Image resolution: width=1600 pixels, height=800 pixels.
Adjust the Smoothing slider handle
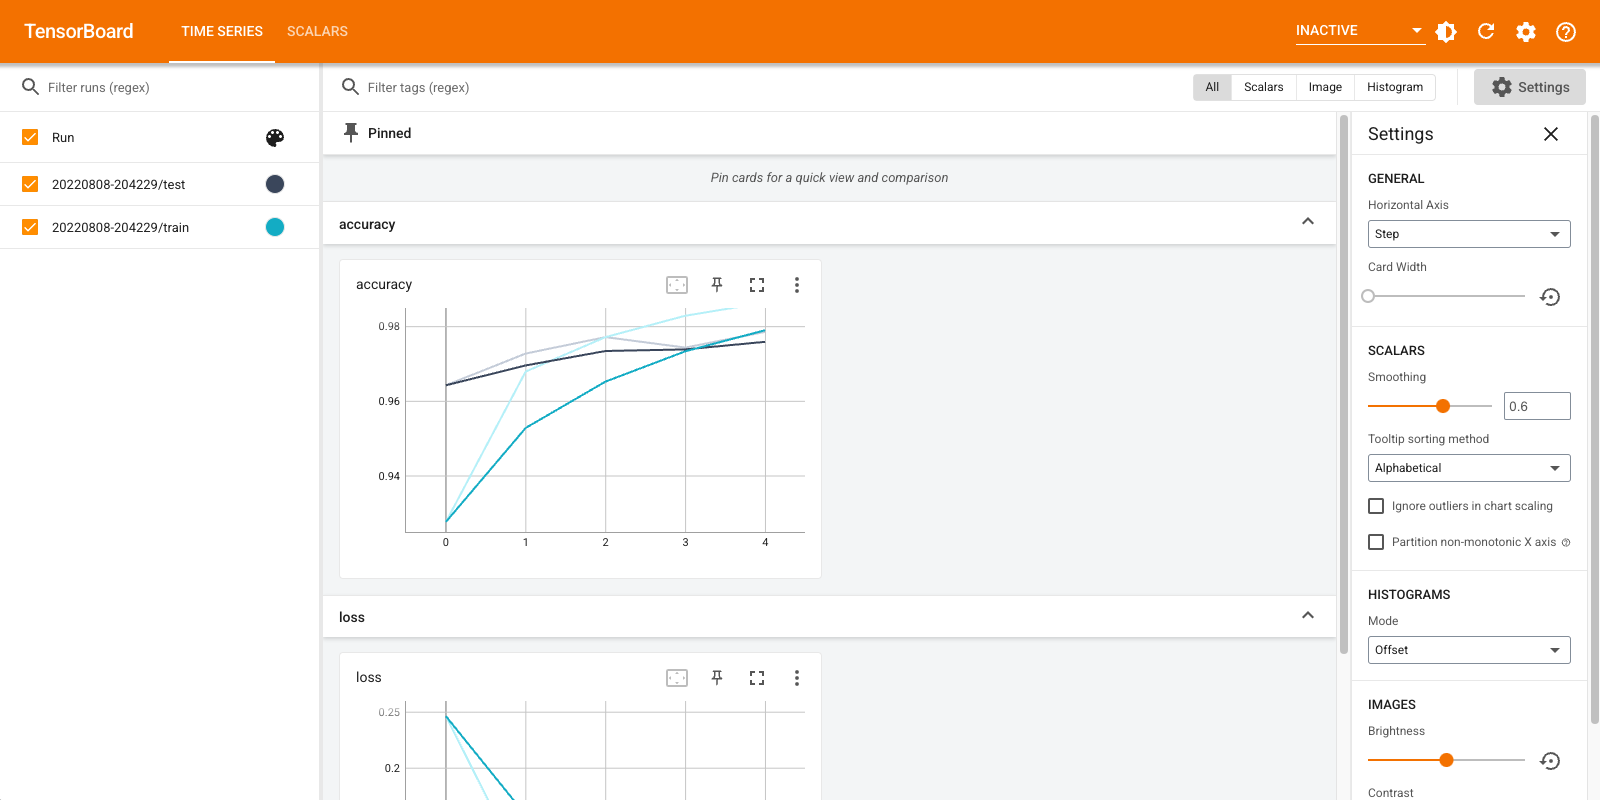pyautogui.click(x=1443, y=406)
